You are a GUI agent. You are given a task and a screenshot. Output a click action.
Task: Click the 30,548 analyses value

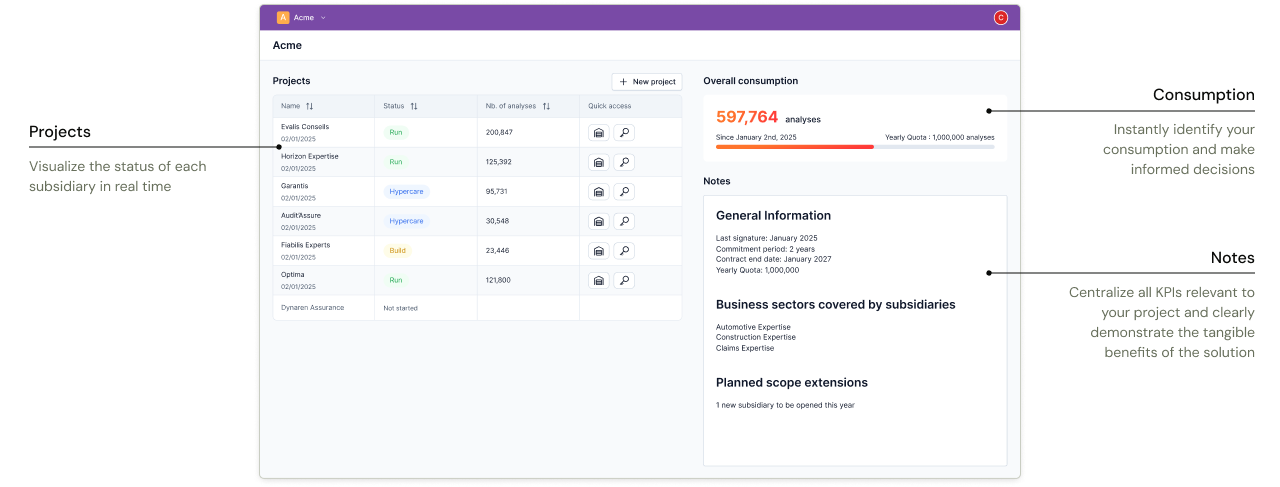point(497,221)
